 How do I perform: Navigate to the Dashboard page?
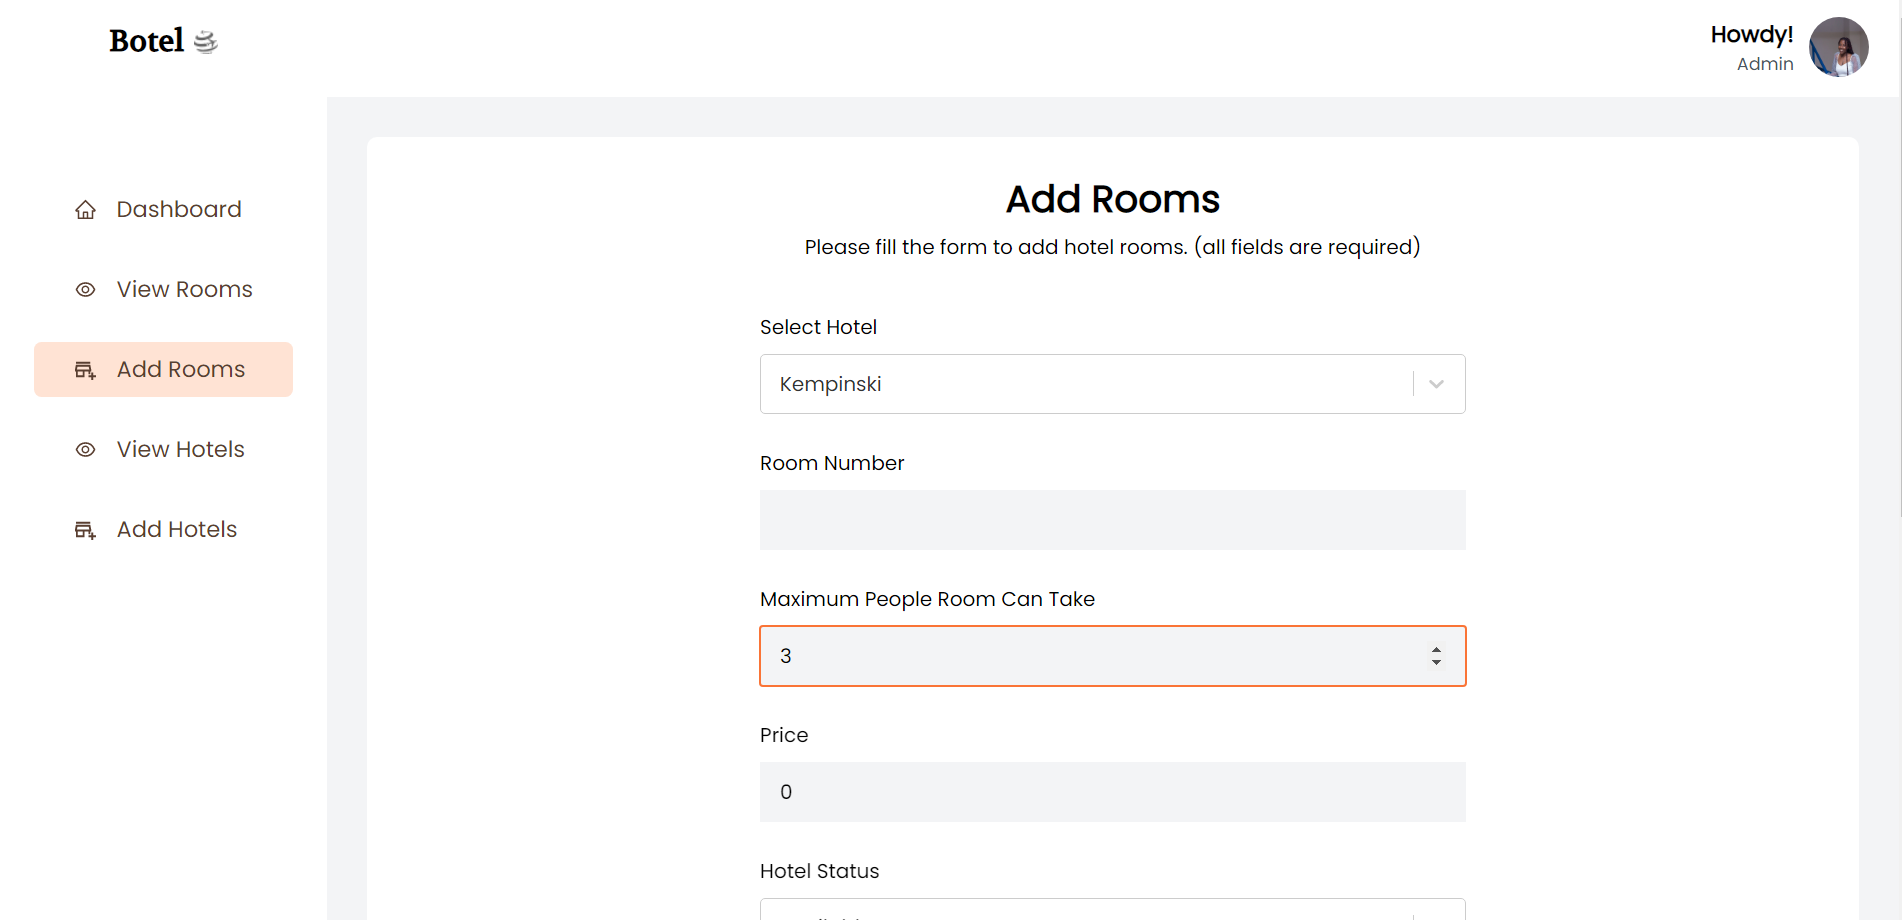tap(178, 209)
